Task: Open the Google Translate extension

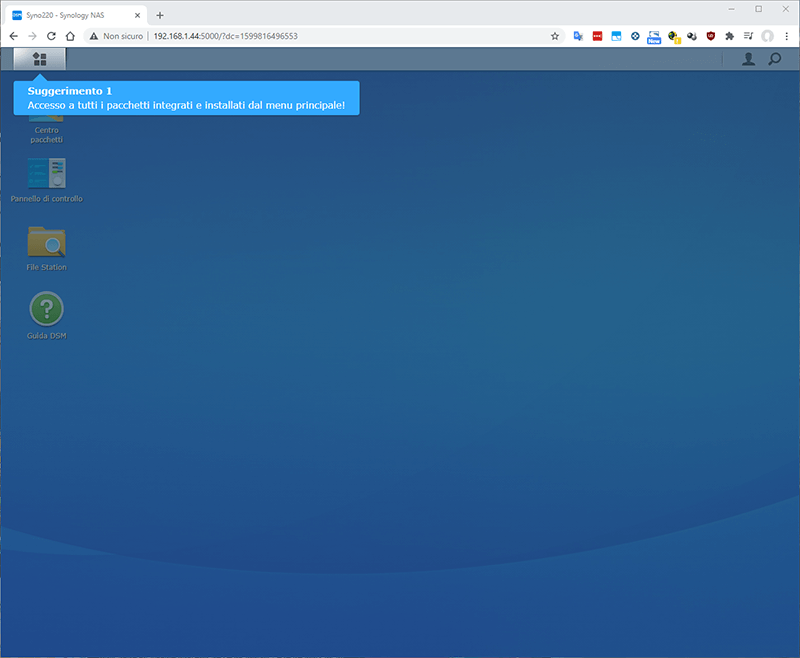Action: [578, 36]
